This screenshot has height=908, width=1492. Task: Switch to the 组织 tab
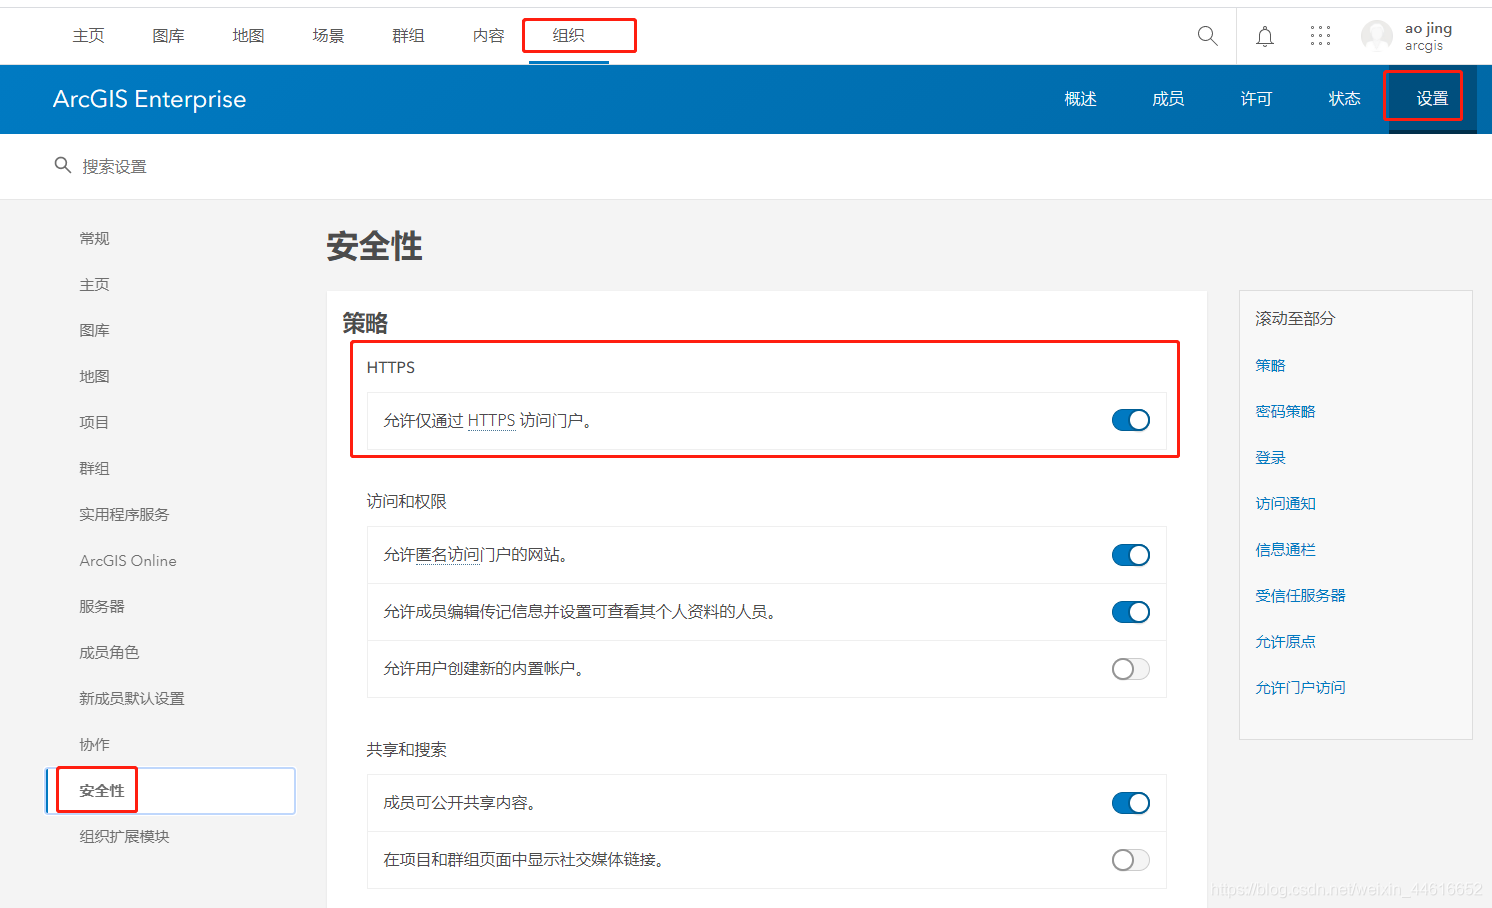tap(569, 36)
